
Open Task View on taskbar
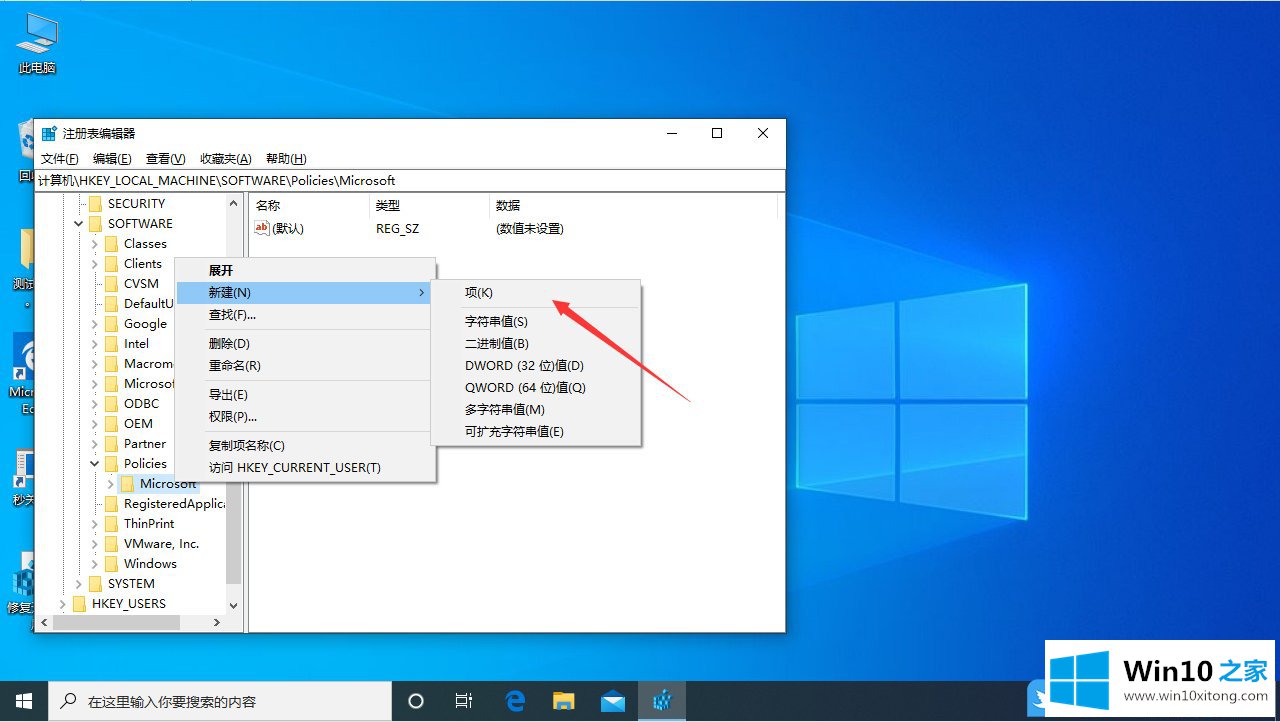pyautogui.click(x=464, y=701)
